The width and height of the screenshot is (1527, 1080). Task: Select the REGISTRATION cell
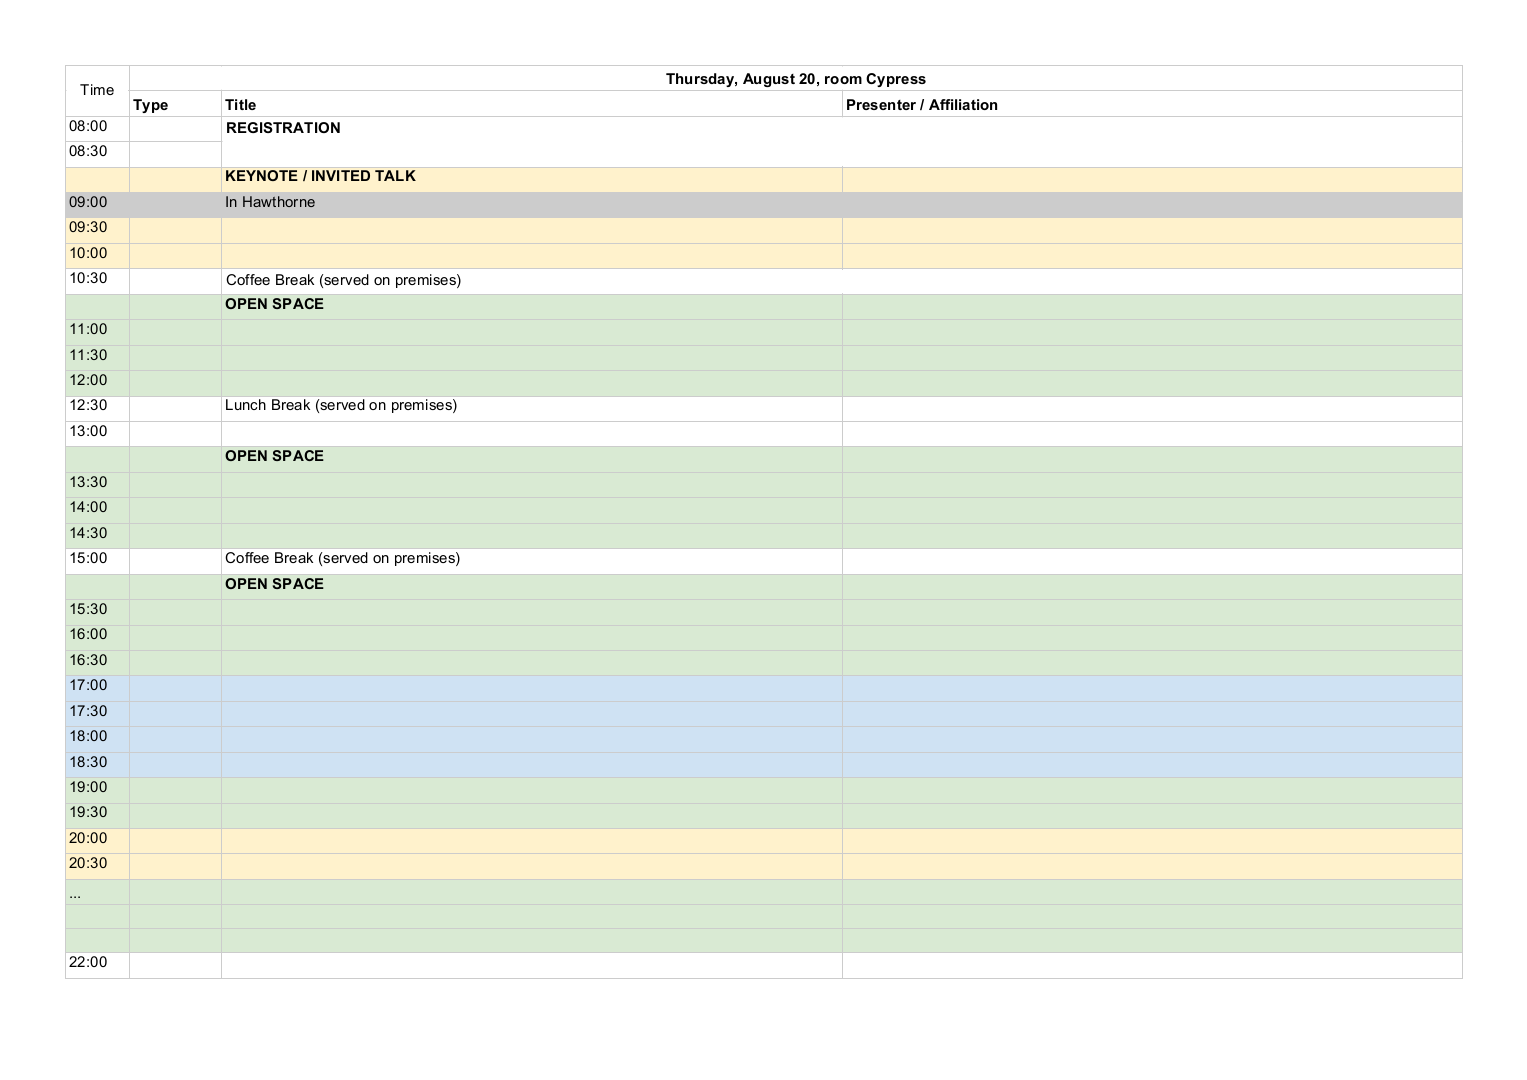pos(283,128)
